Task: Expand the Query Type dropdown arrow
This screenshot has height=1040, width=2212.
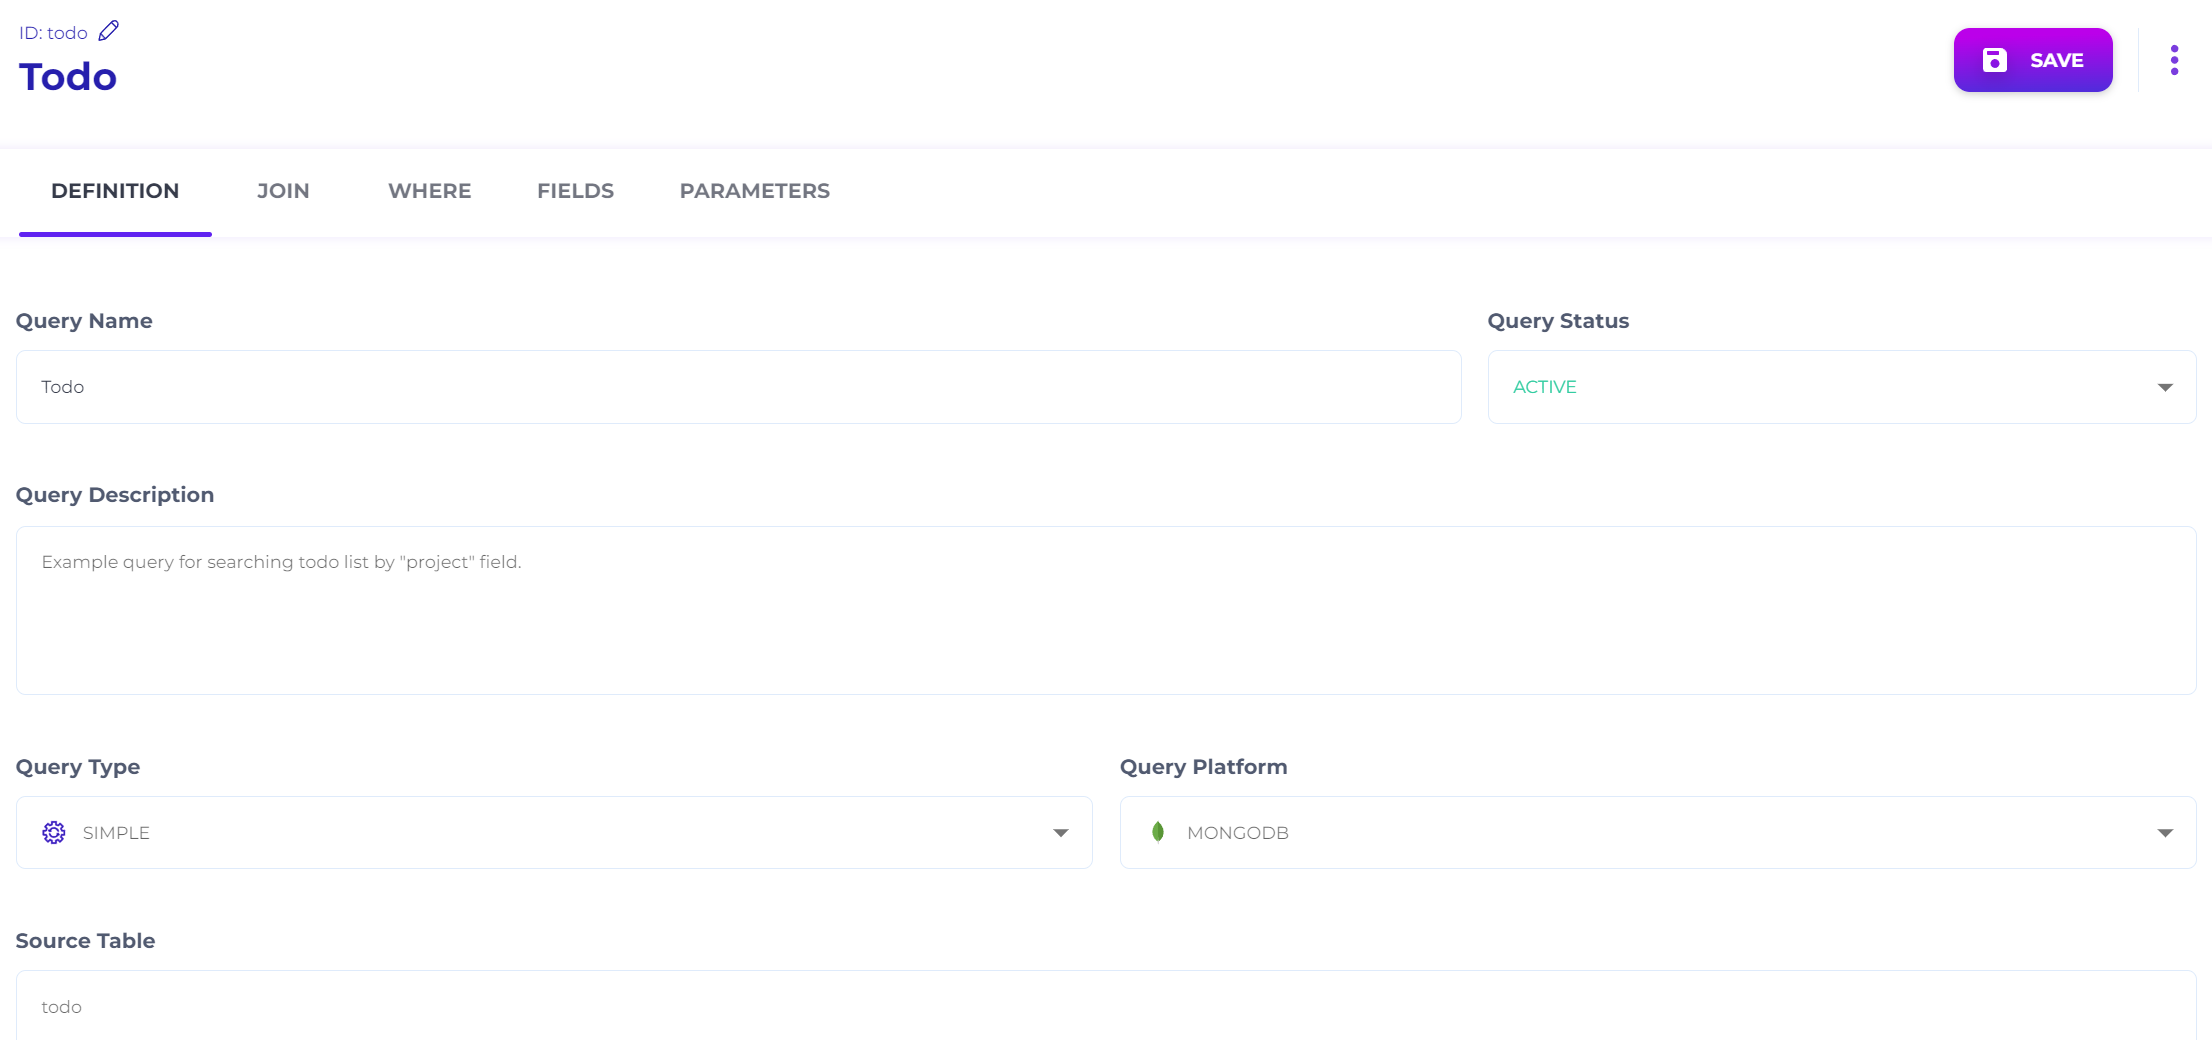Action: [1060, 833]
